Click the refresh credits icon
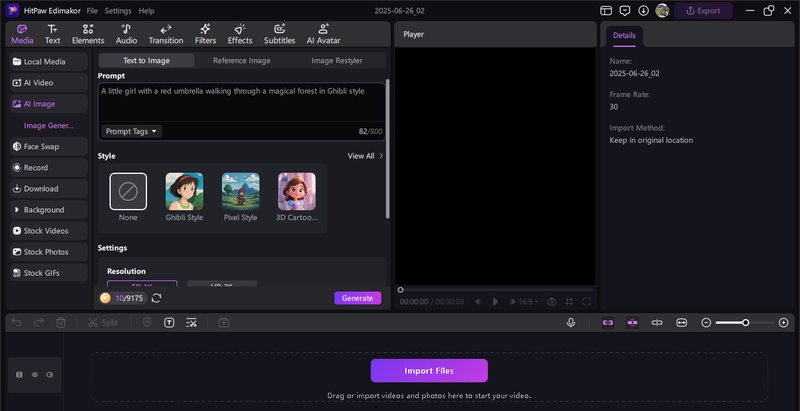This screenshot has height=411, width=800. point(157,298)
